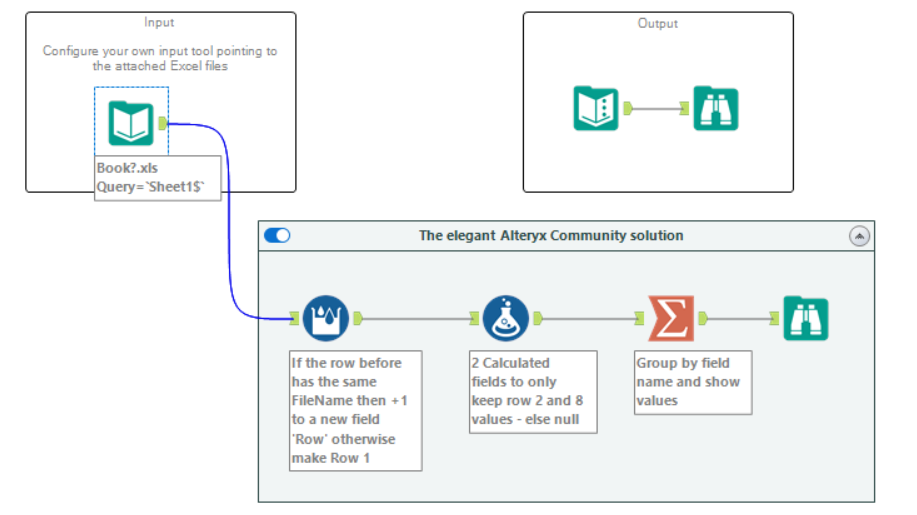
Task: Select the 'Book?.xls Query=`Sheet1$`' annotation
Action: click(x=158, y=178)
